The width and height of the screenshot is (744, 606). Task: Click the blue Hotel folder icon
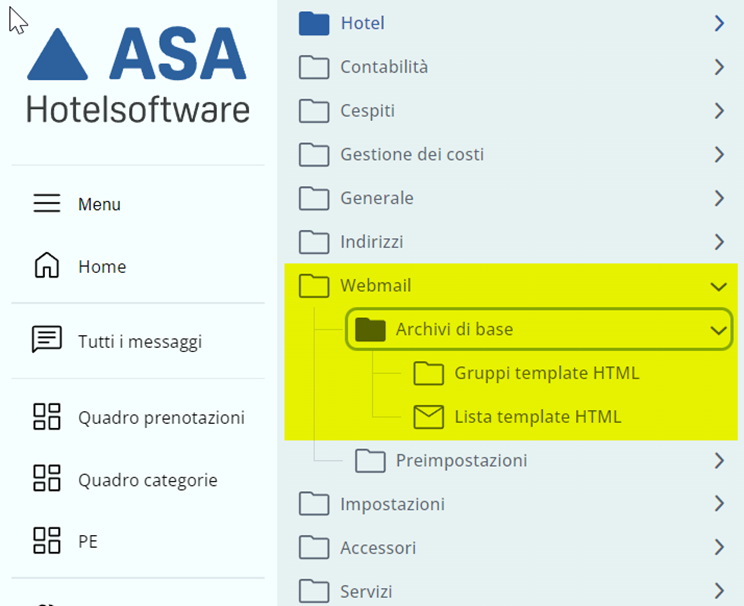point(314,23)
